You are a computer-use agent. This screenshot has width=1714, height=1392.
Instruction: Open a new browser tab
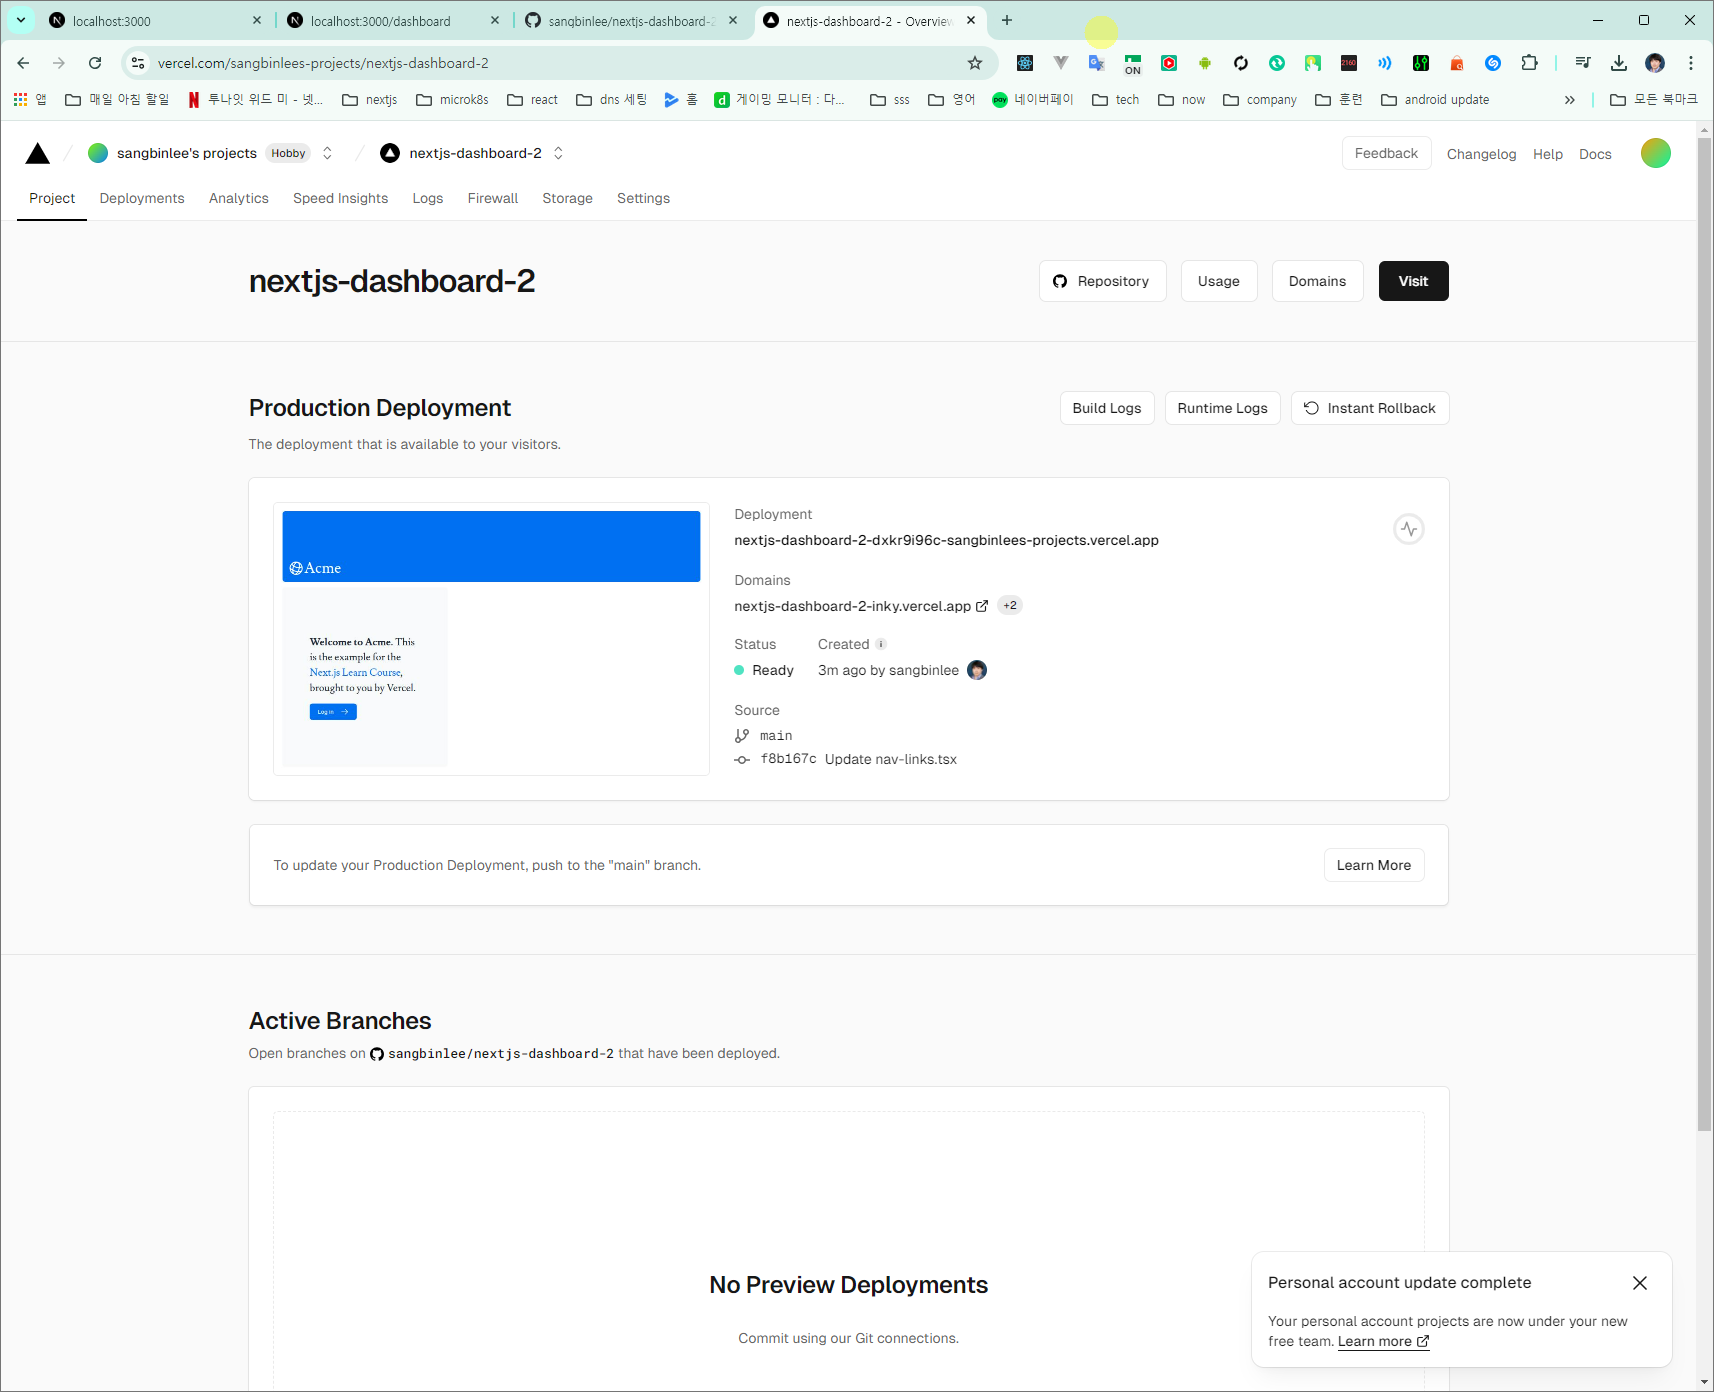click(x=1007, y=20)
